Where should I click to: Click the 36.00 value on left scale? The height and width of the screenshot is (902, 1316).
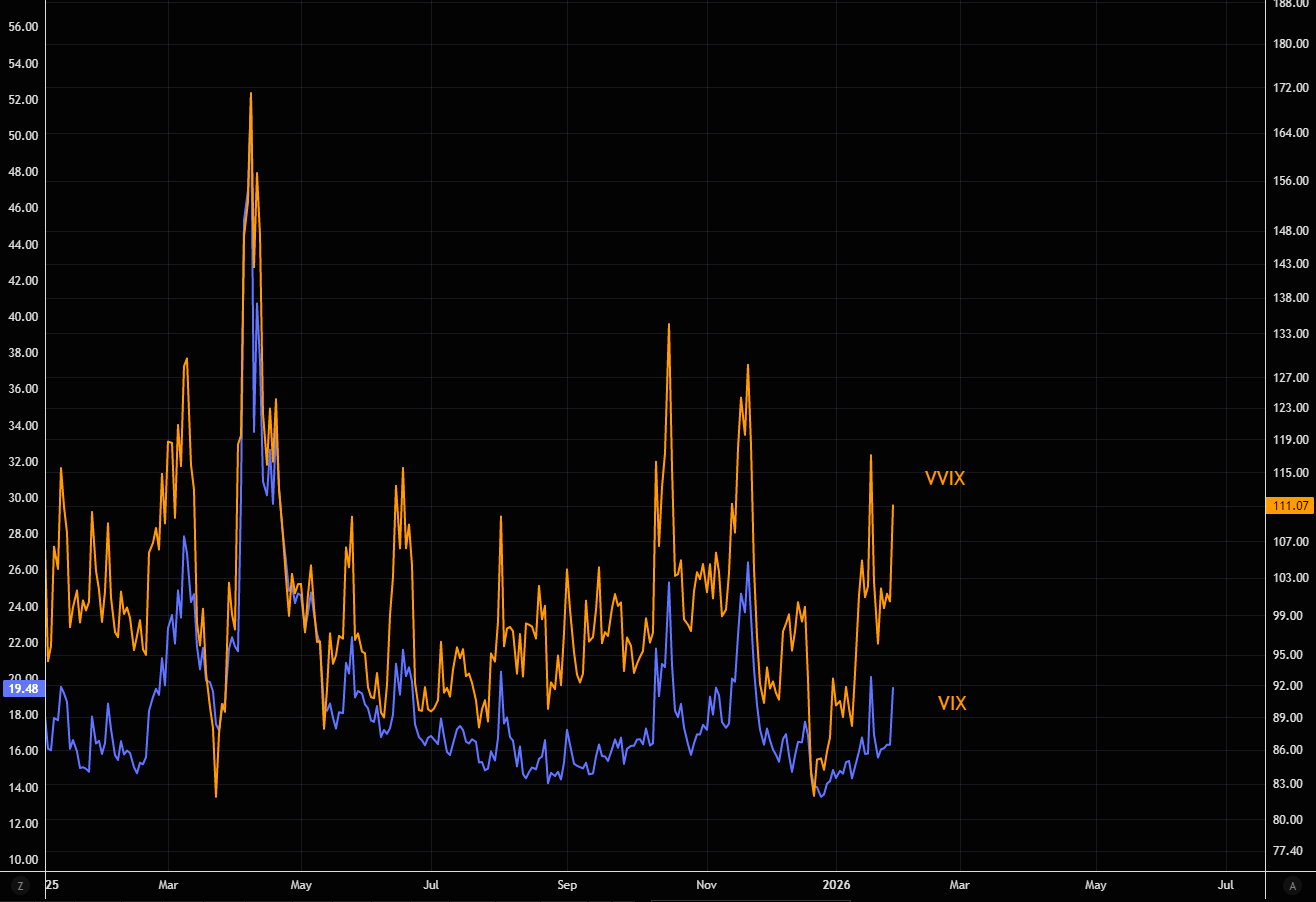(22, 389)
